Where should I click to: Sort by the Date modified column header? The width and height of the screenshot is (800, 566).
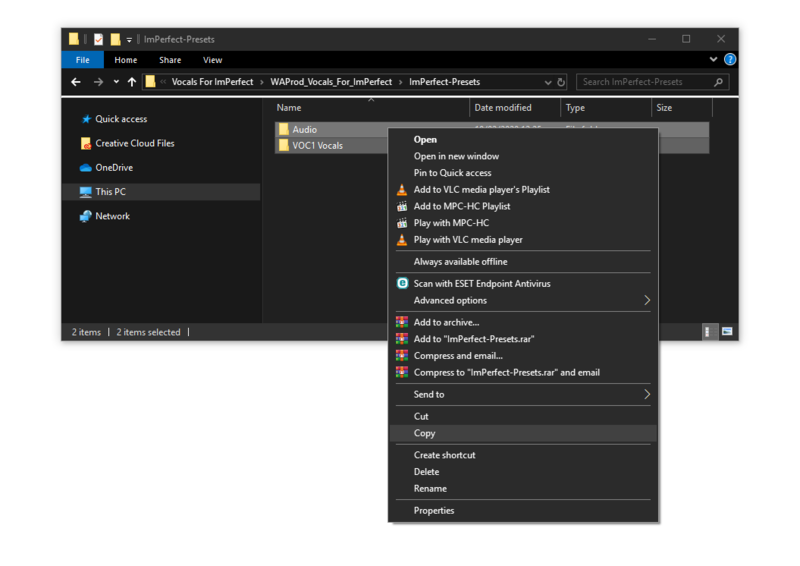(x=503, y=108)
